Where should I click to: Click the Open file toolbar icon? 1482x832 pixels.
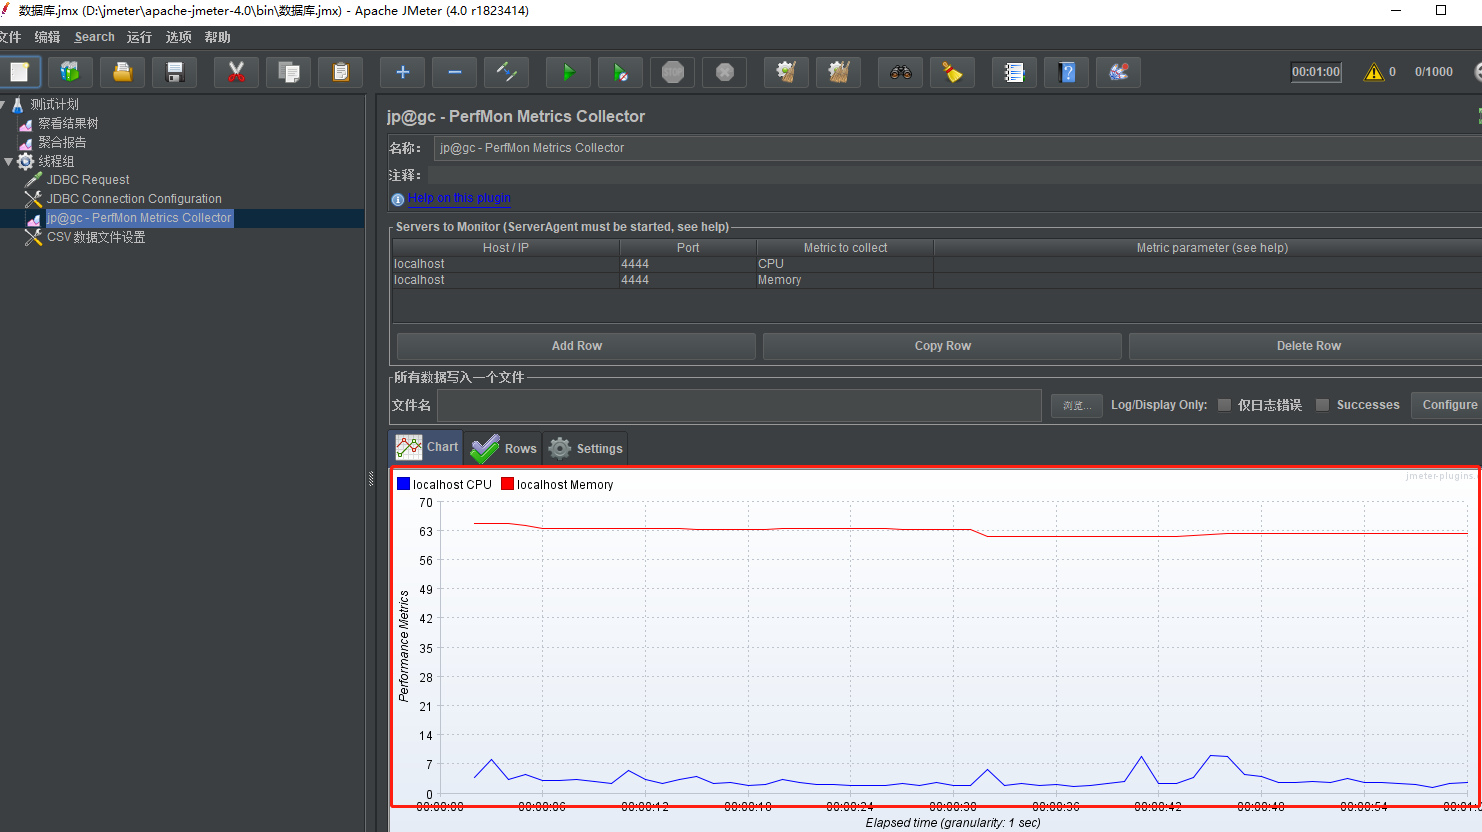122,72
